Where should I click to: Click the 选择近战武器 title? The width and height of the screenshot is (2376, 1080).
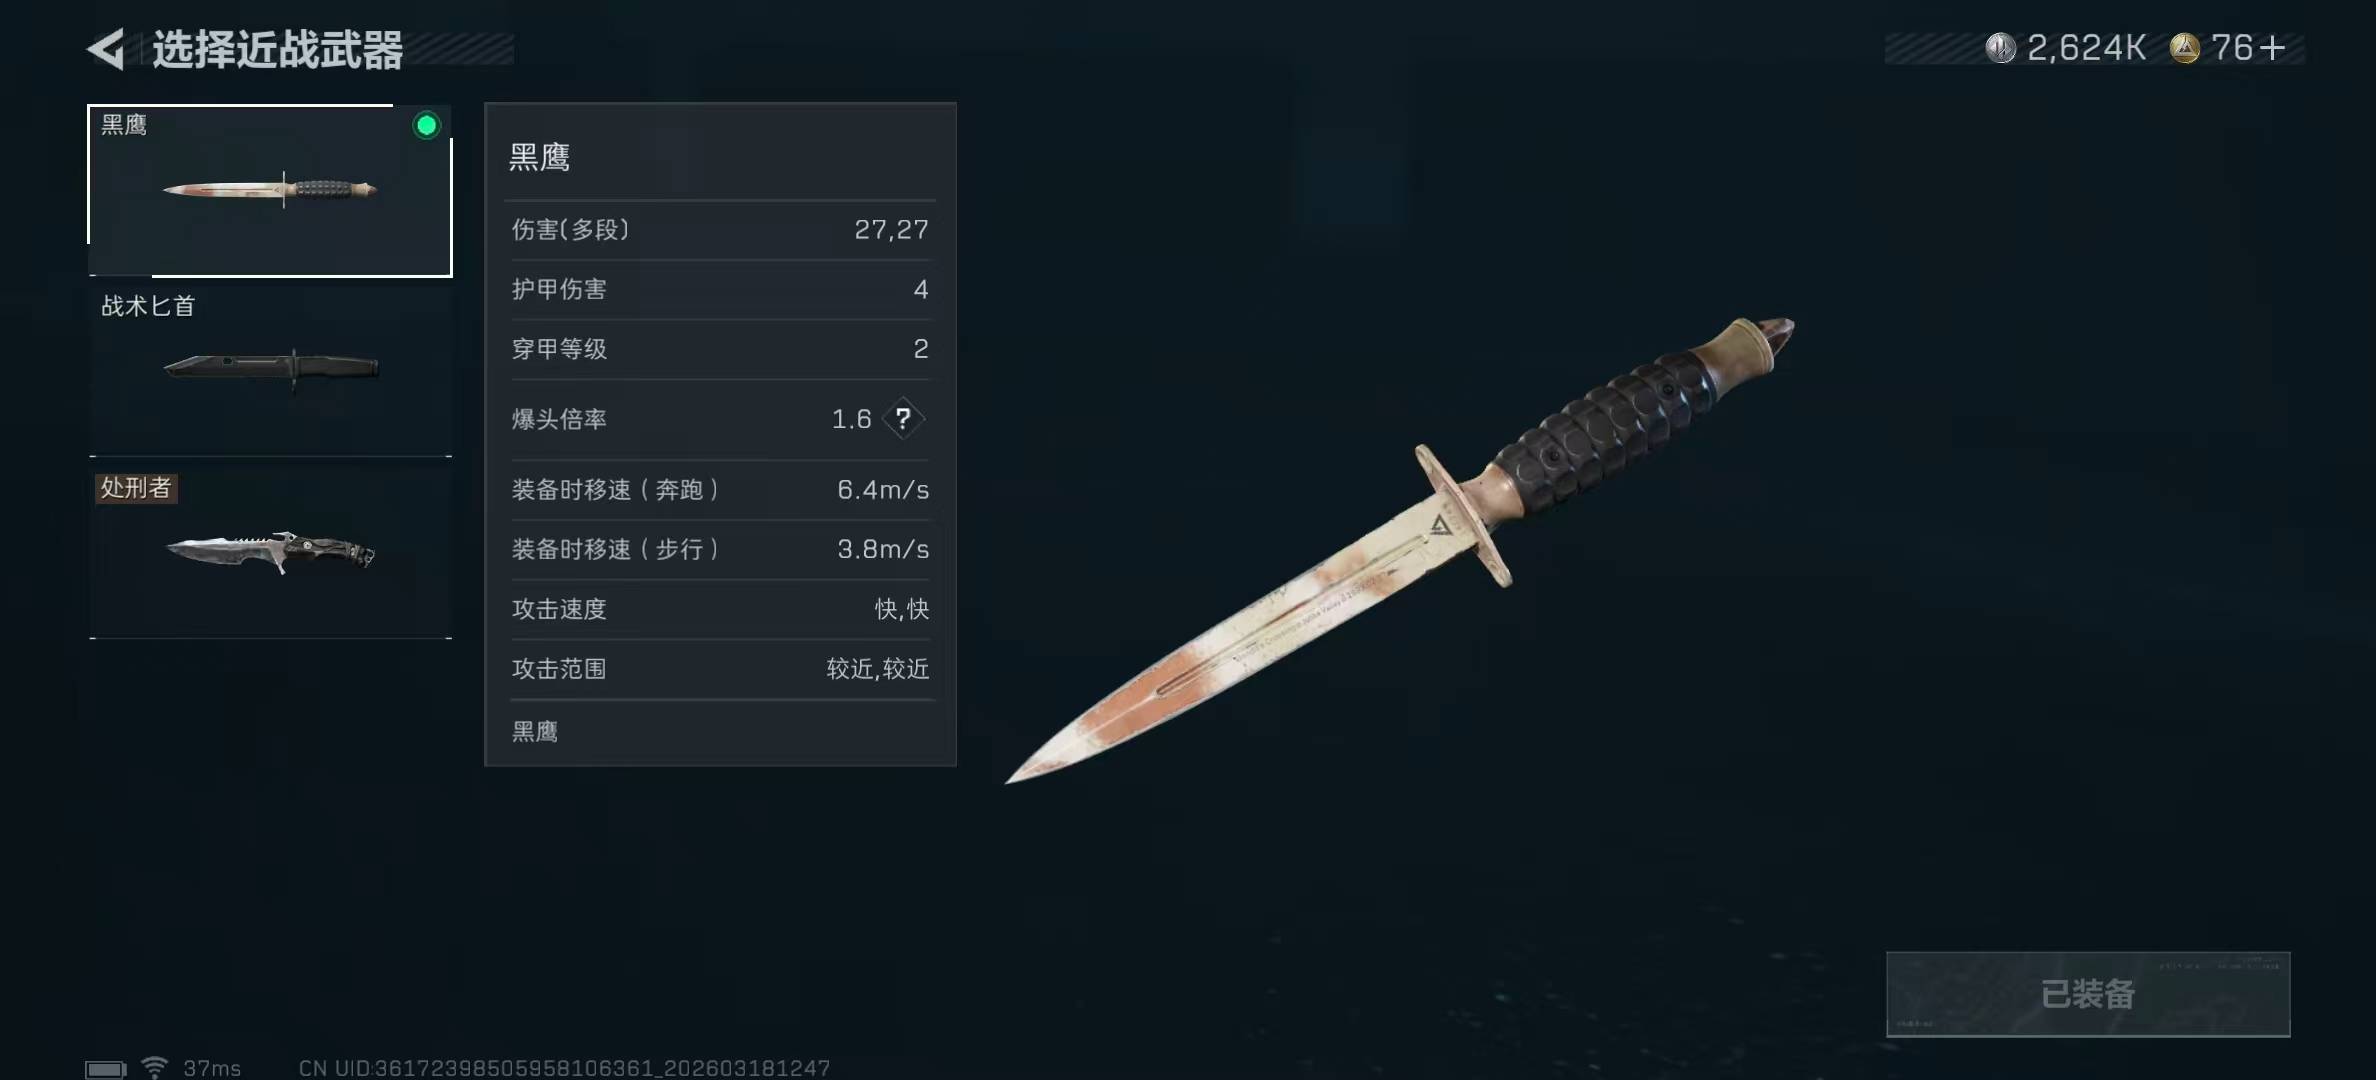(277, 49)
